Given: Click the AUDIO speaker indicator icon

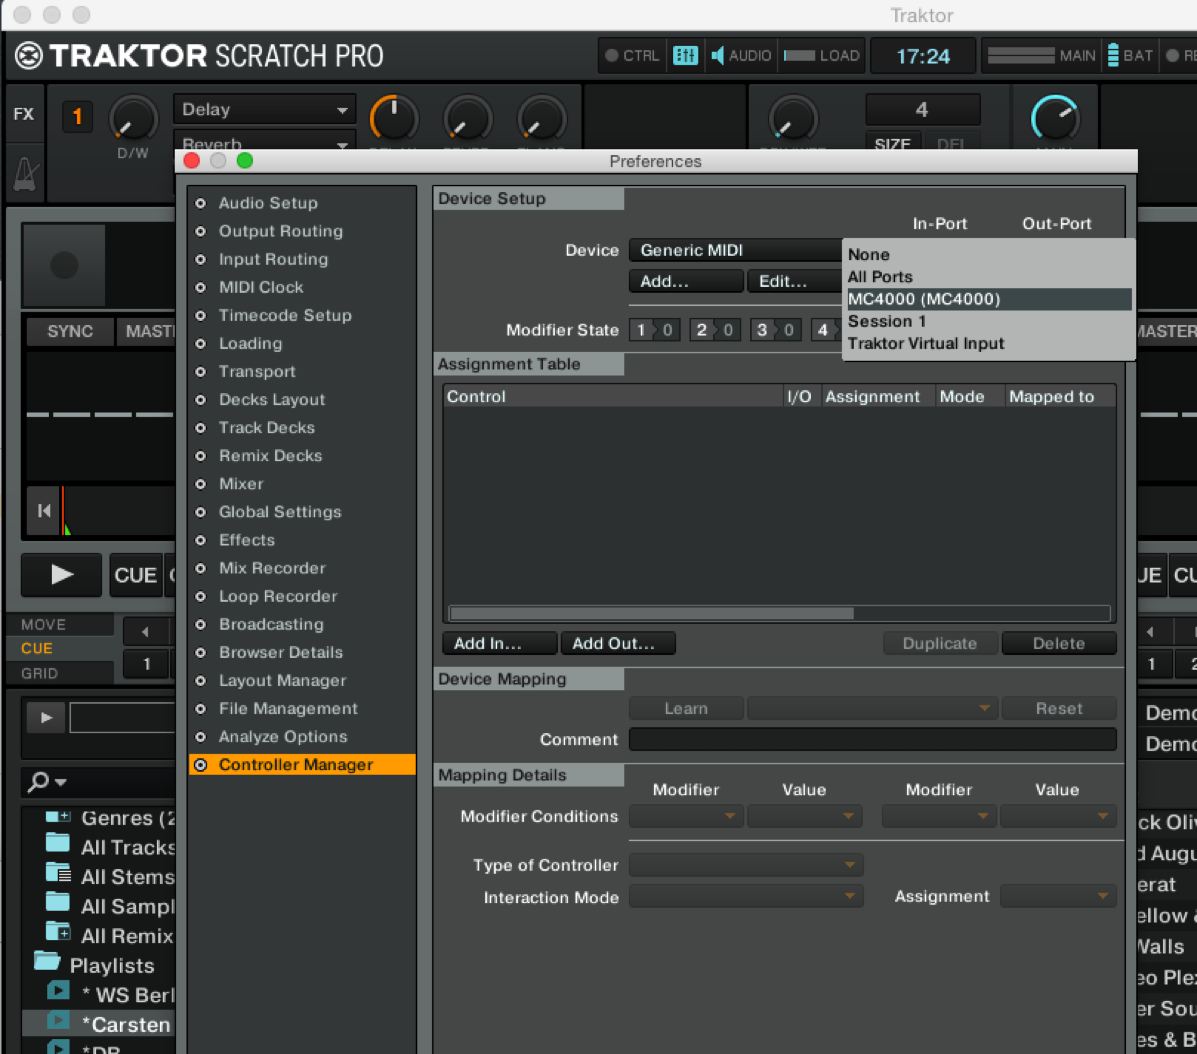Looking at the screenshot, I should 717,55.
